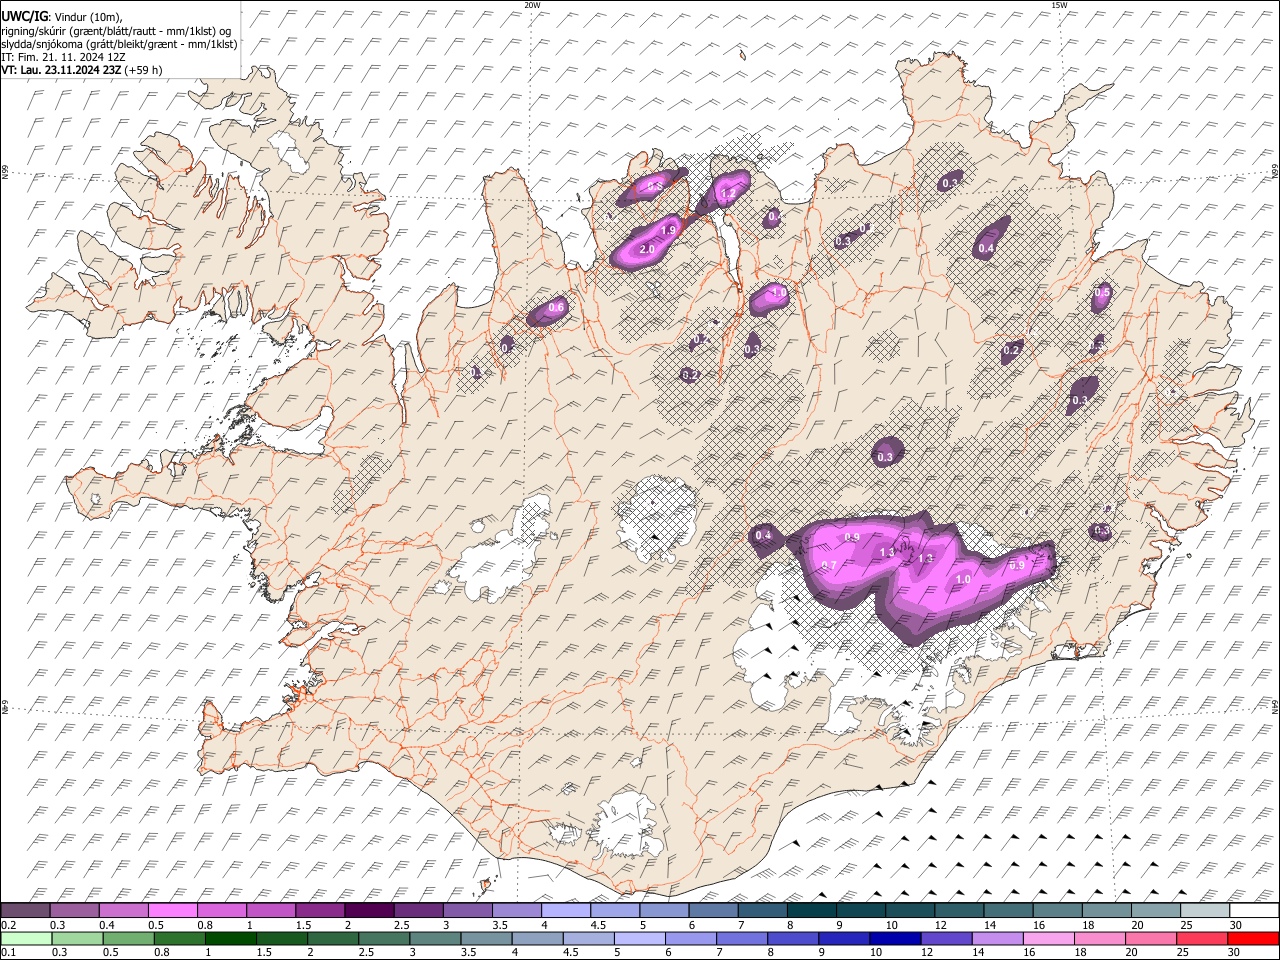Click bottom-row dark green swatch between 1 and 1.5
The image size is (1280, 960).
pyautogui.click(x=231, y=938)
